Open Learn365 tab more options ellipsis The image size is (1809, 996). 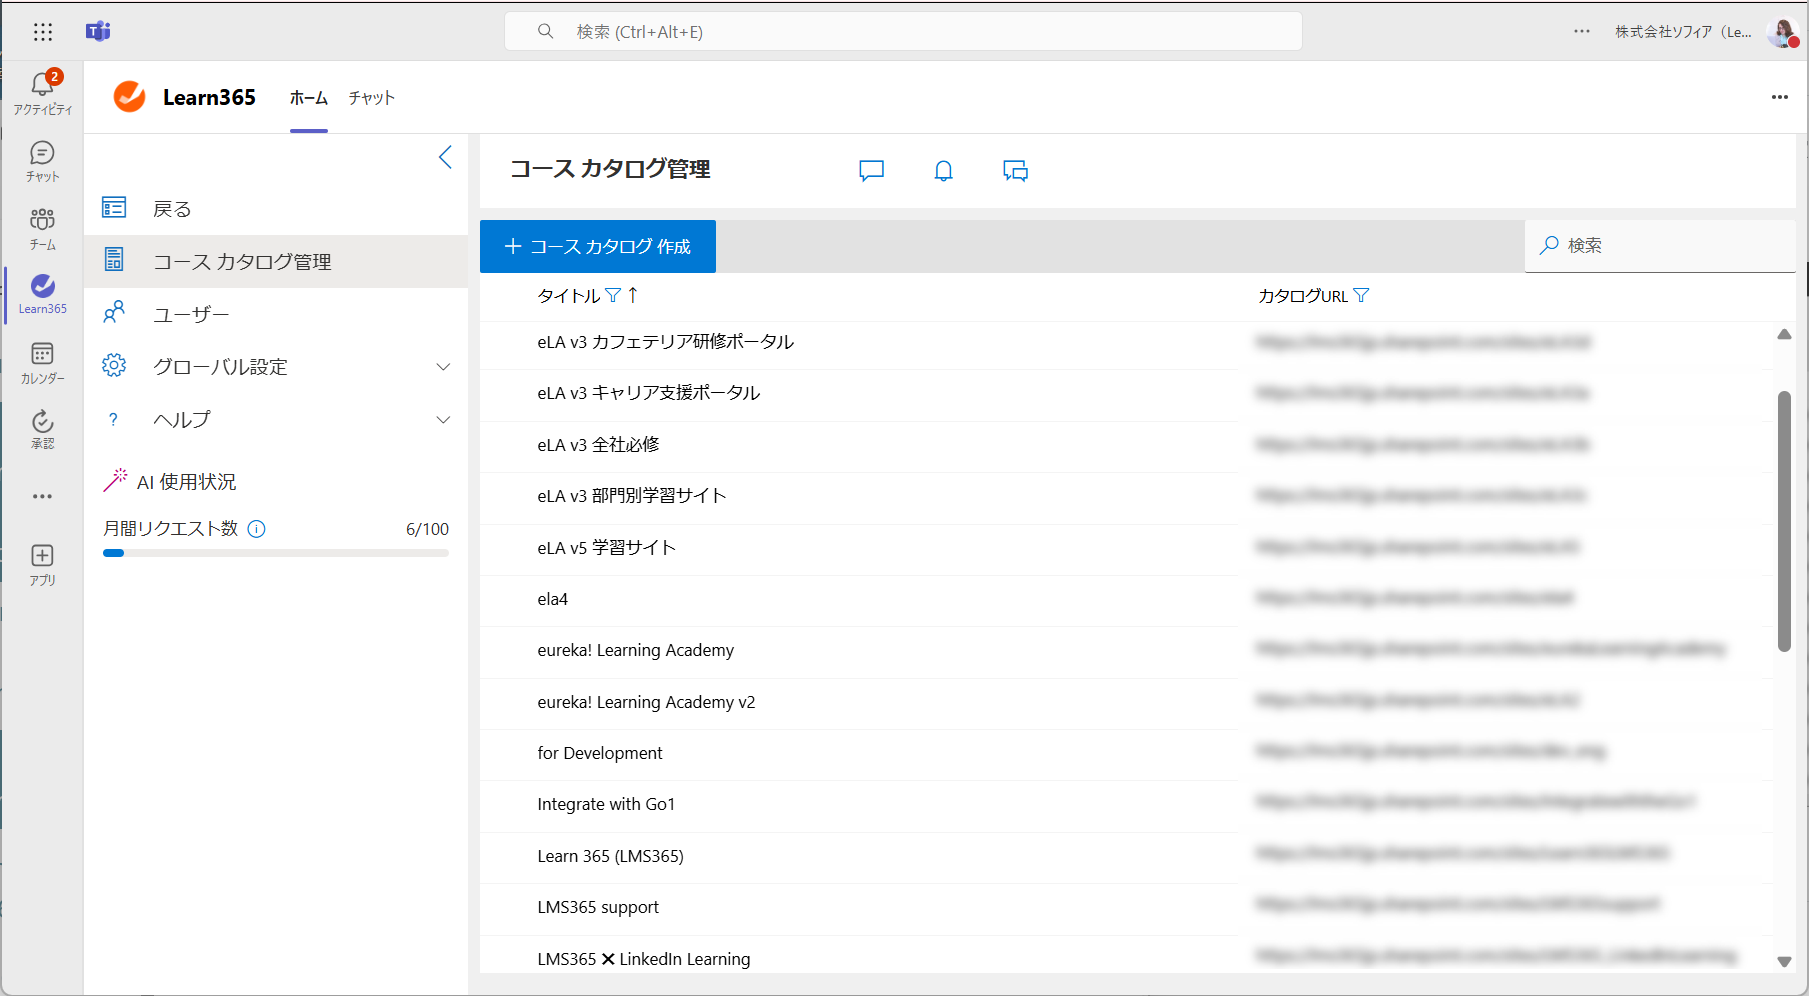pyautogui.click(x=1779, y=97)
